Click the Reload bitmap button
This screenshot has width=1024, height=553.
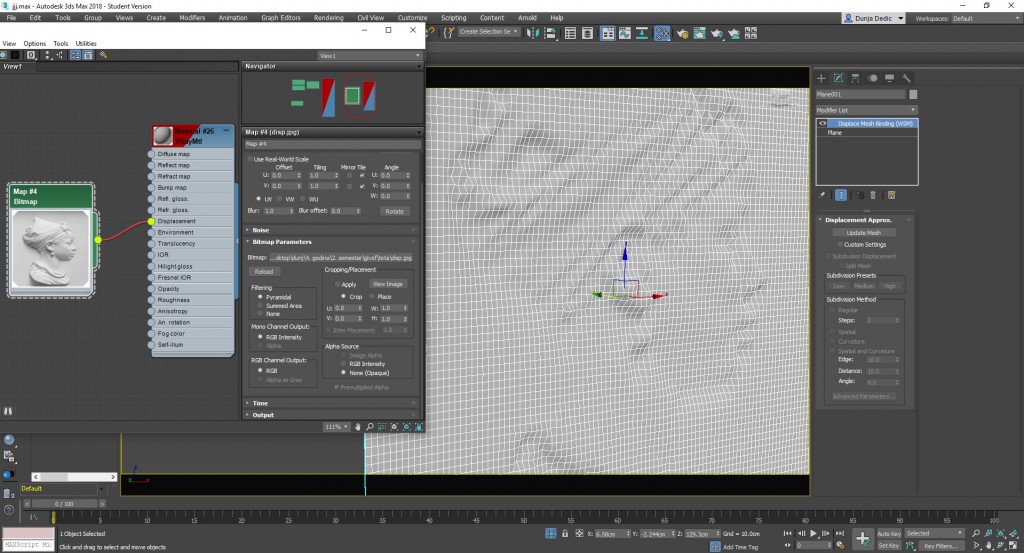tap(264, 272)
